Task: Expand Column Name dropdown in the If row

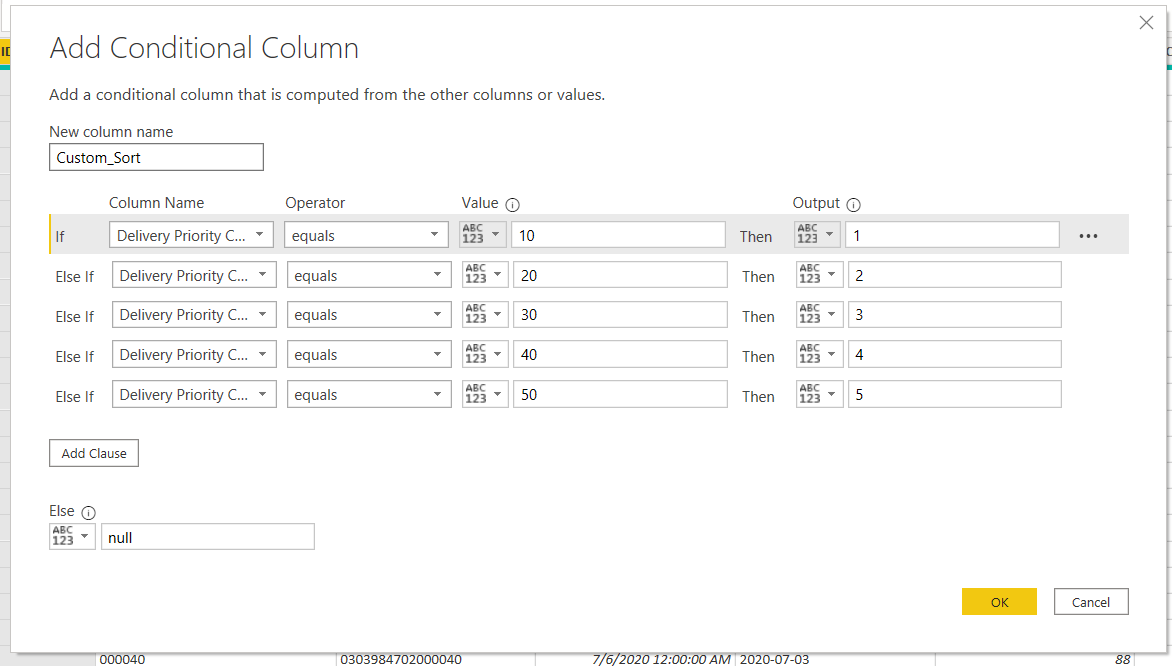Action: point(191,235)
